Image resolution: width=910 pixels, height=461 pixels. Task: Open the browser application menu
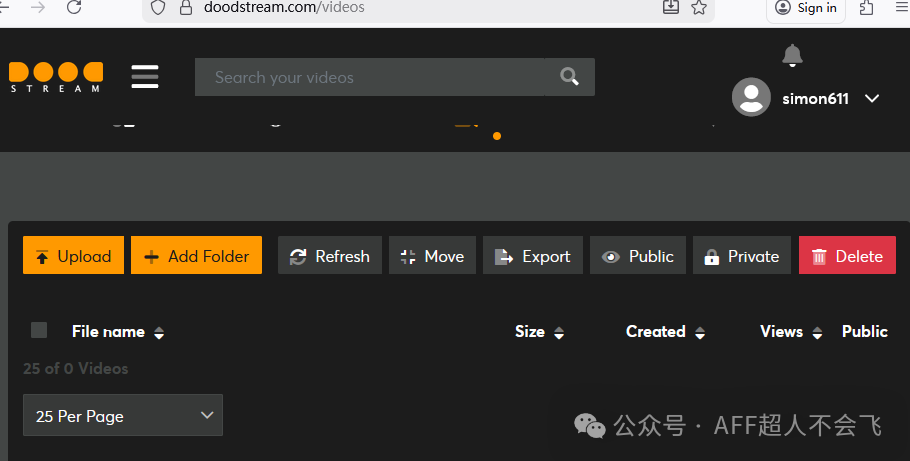click(902, 7)
